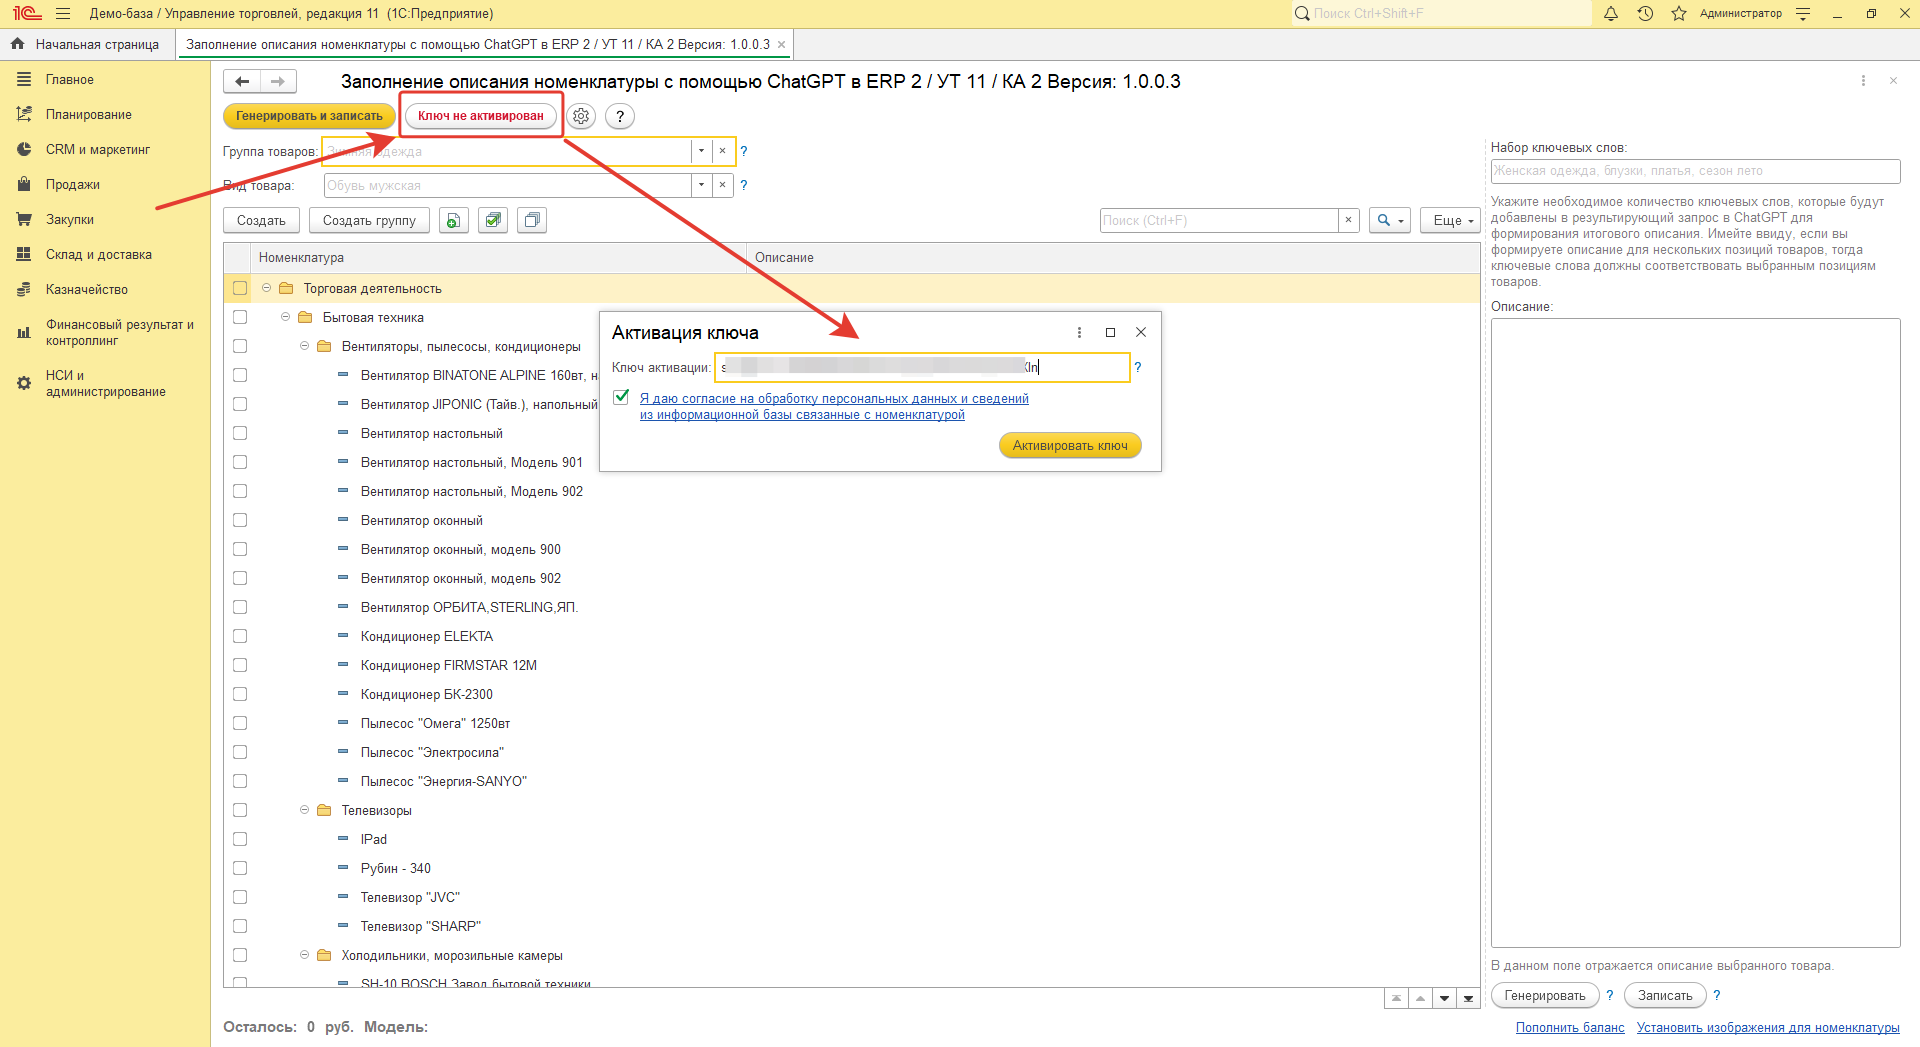
Task: Tick the checkbox next to Вентилятор настольный
Action: click(x=240, y=433)
